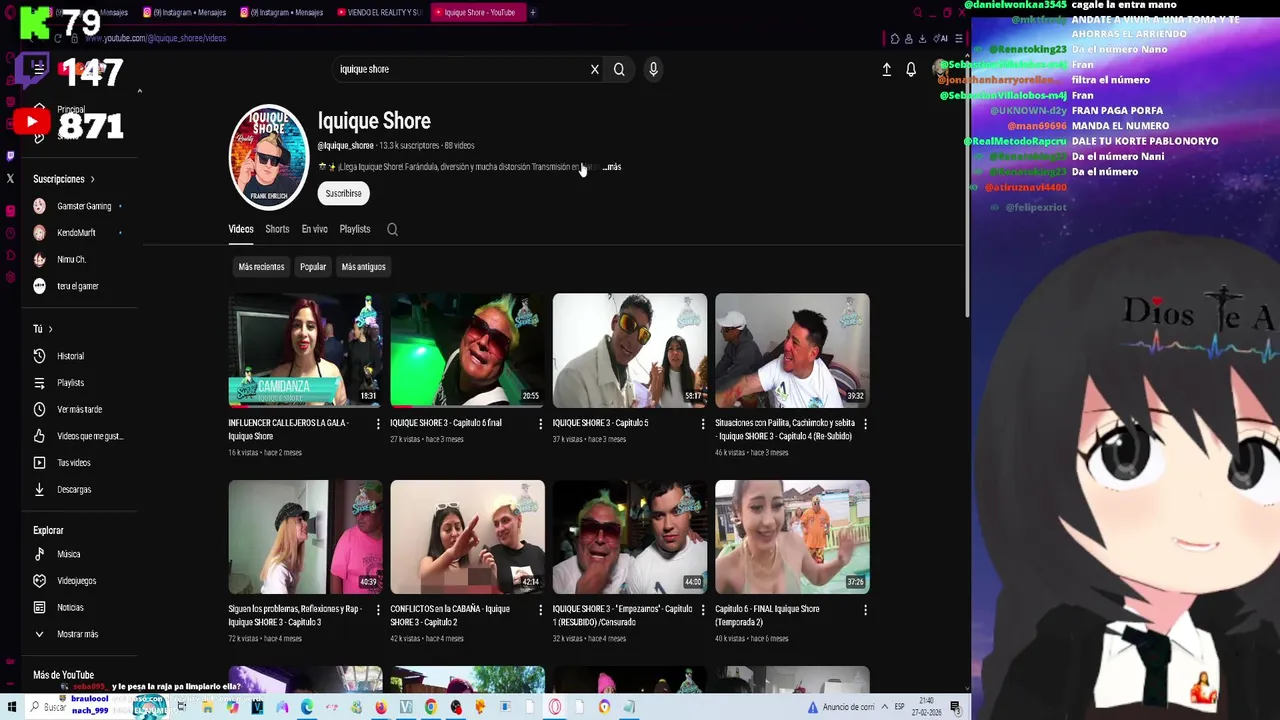
Task: Open the X (Twitter) icon in Opera sidebar
Action: (10, 179)
